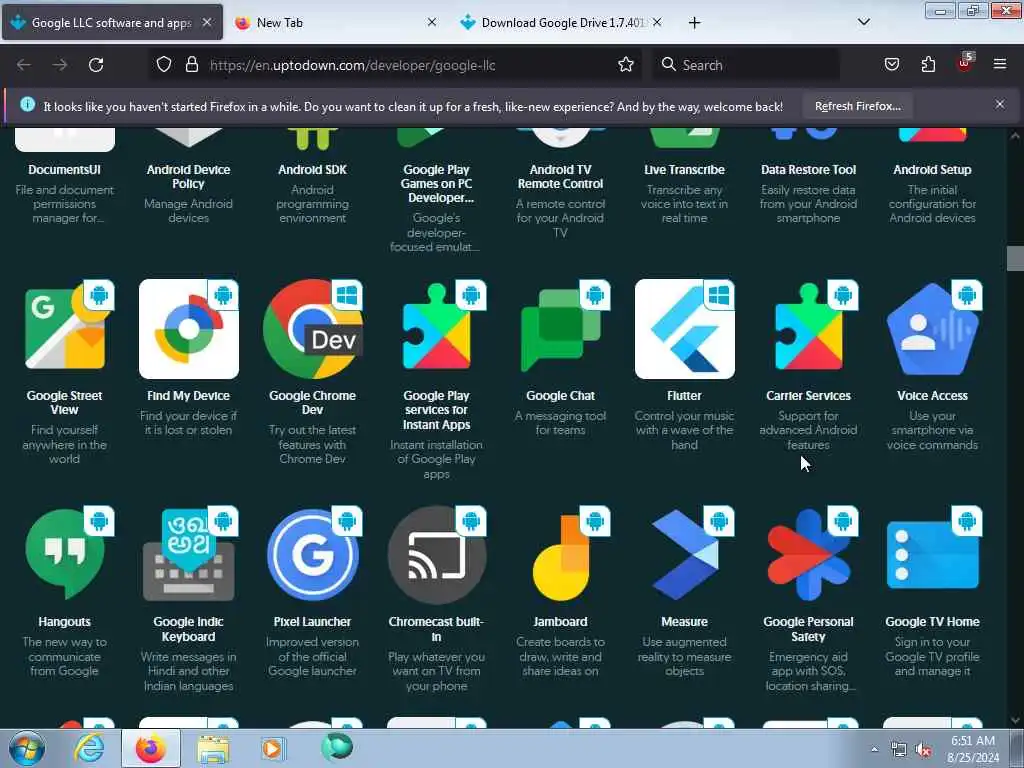Click the page vertical scrollbar thumb
The image size is (1024, 768).
click(x=1015, y=258)
